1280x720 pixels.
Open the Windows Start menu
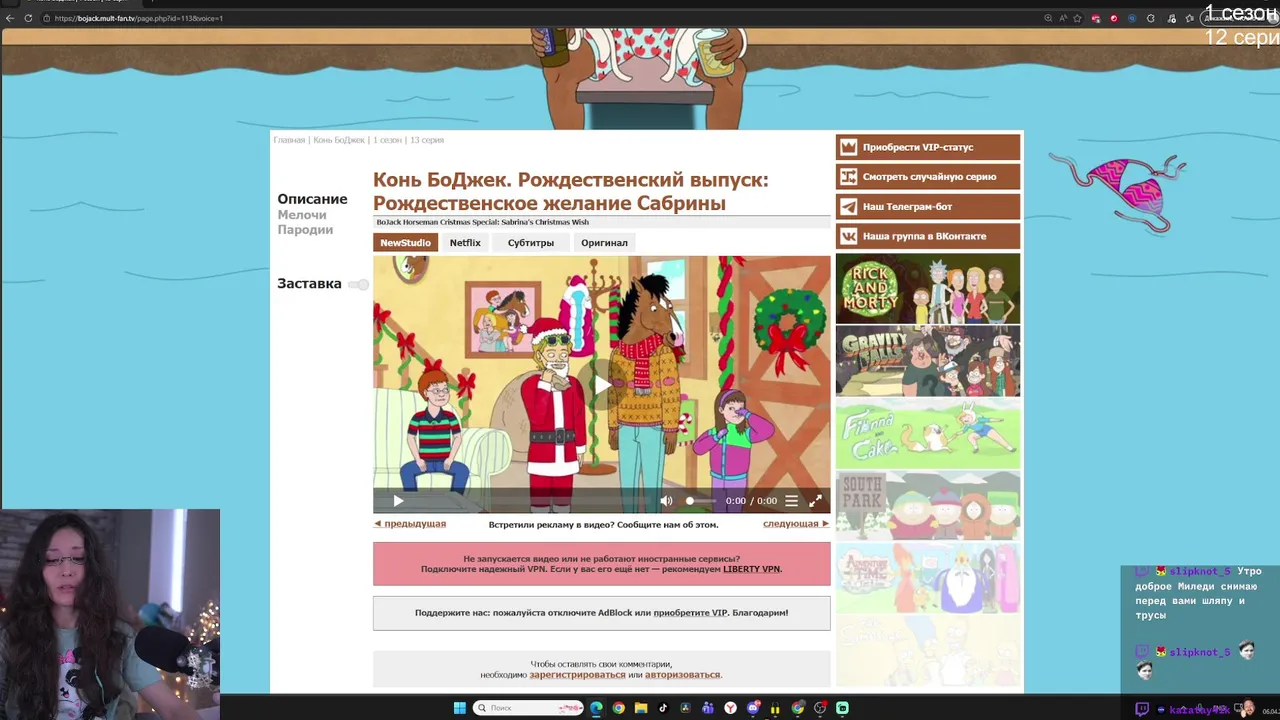[460, 708]
